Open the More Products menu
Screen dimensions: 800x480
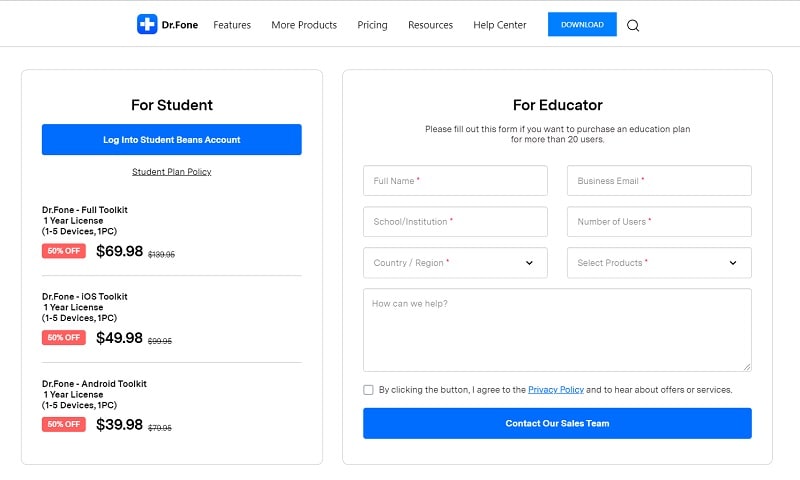coord(304,25)
